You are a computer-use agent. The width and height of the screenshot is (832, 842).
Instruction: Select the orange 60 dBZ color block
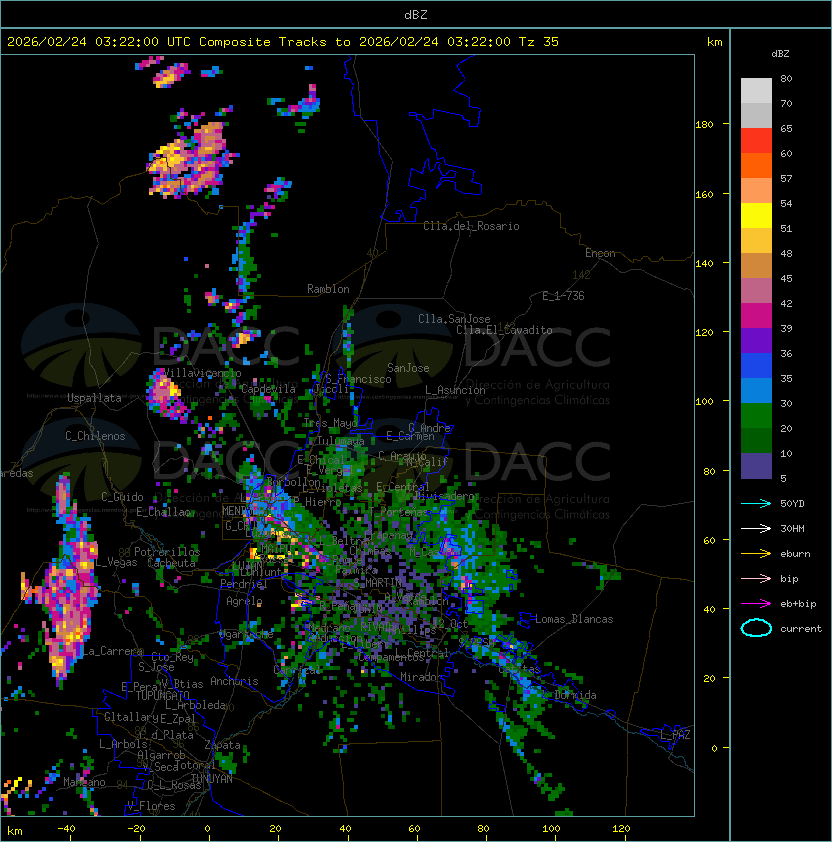[756, 166]
